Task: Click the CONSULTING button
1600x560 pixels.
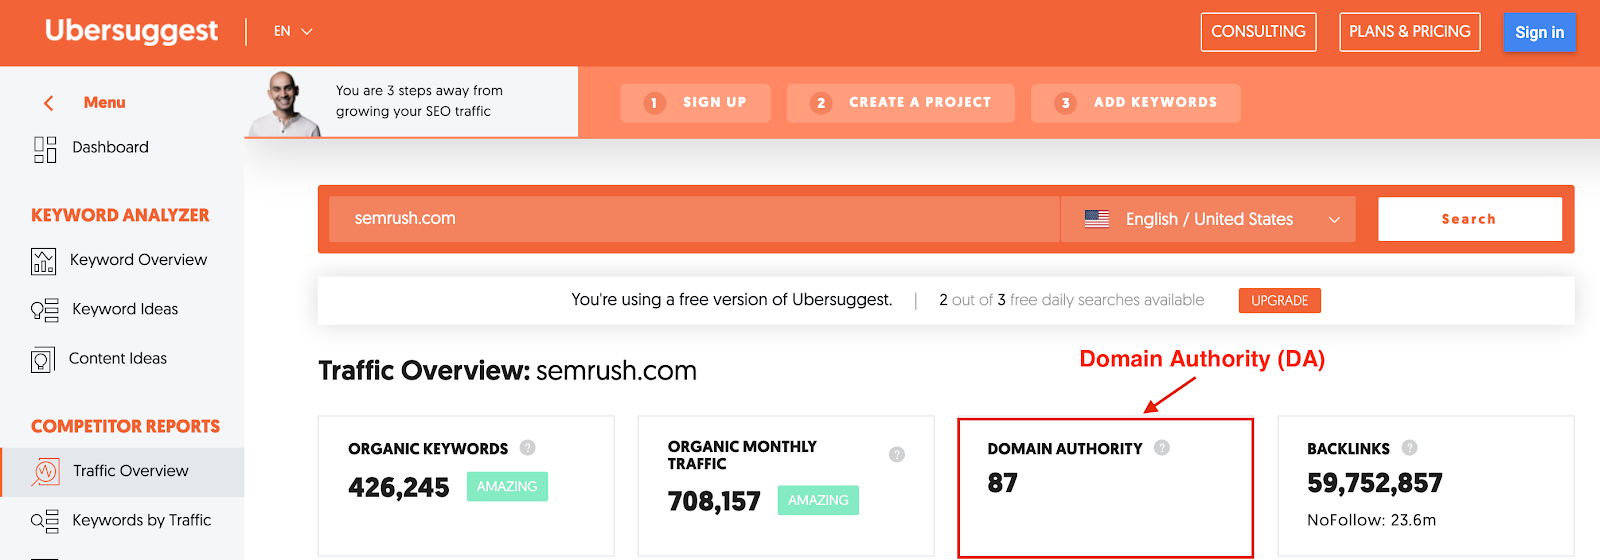Action: click(1258, 32)
